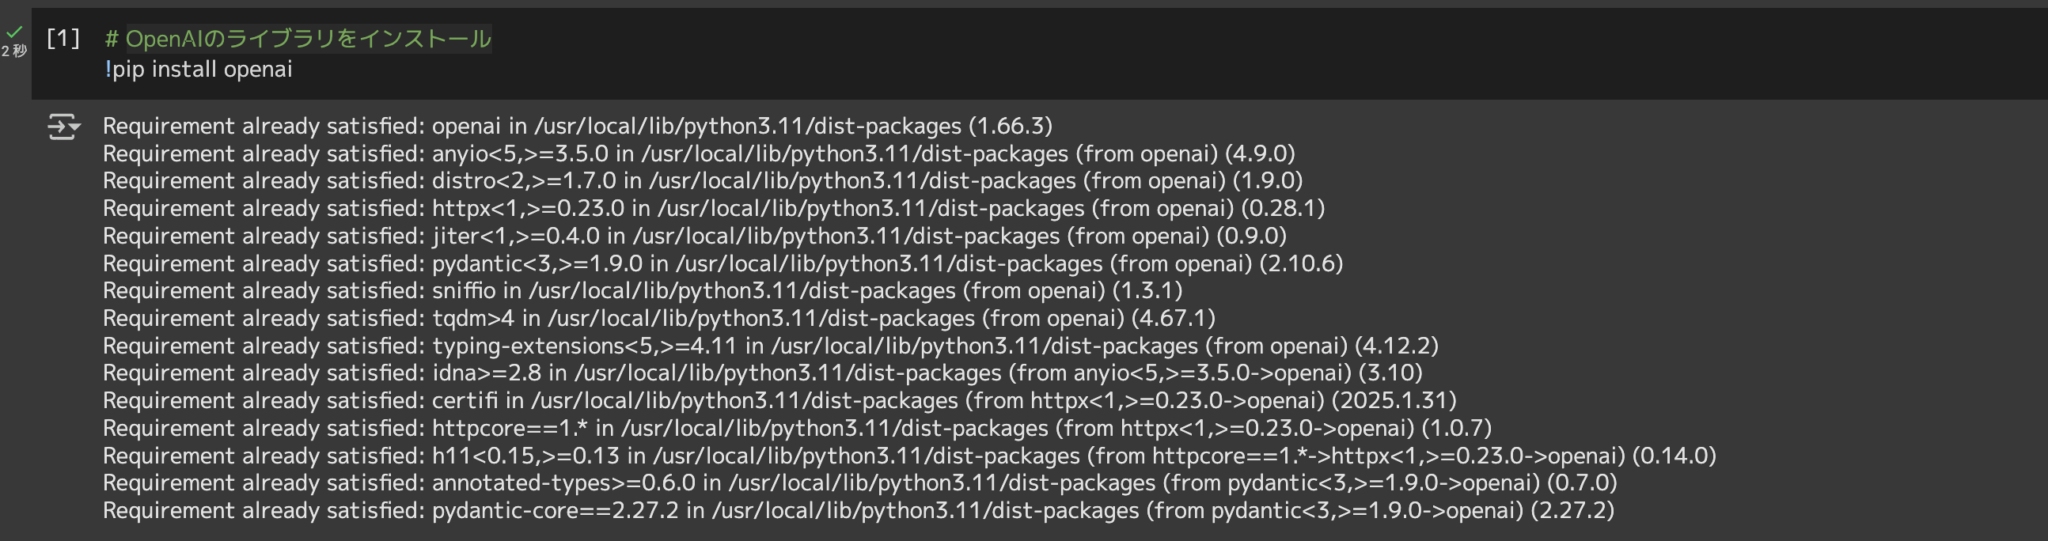The width and height of the screenshot is (2048, 541).
Task: Click the h11<0.15,>=0.13 output line
Action: pyautogui.click(x=908, y=456)
